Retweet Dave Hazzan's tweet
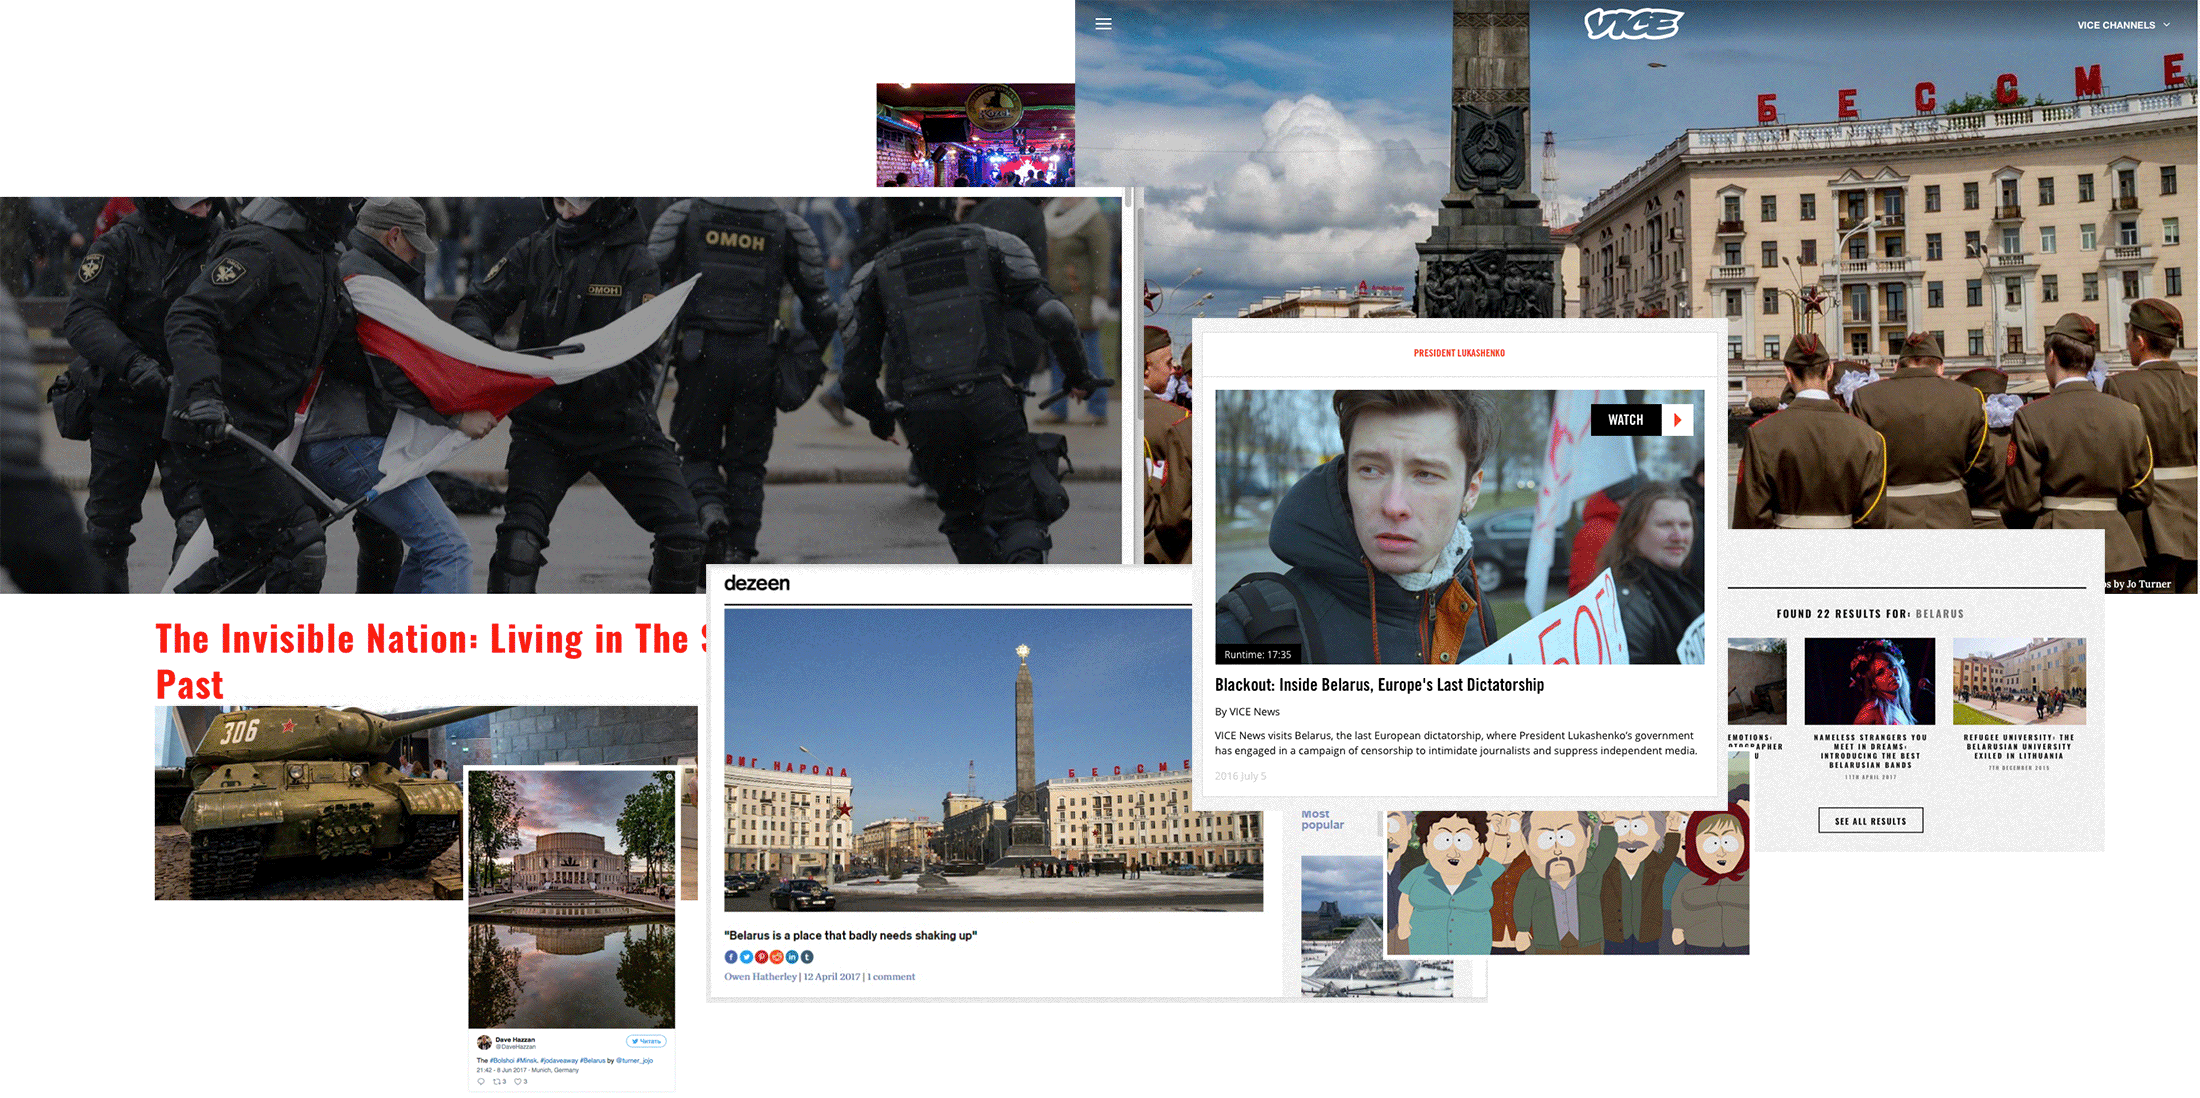 [x=499, y=1081]
